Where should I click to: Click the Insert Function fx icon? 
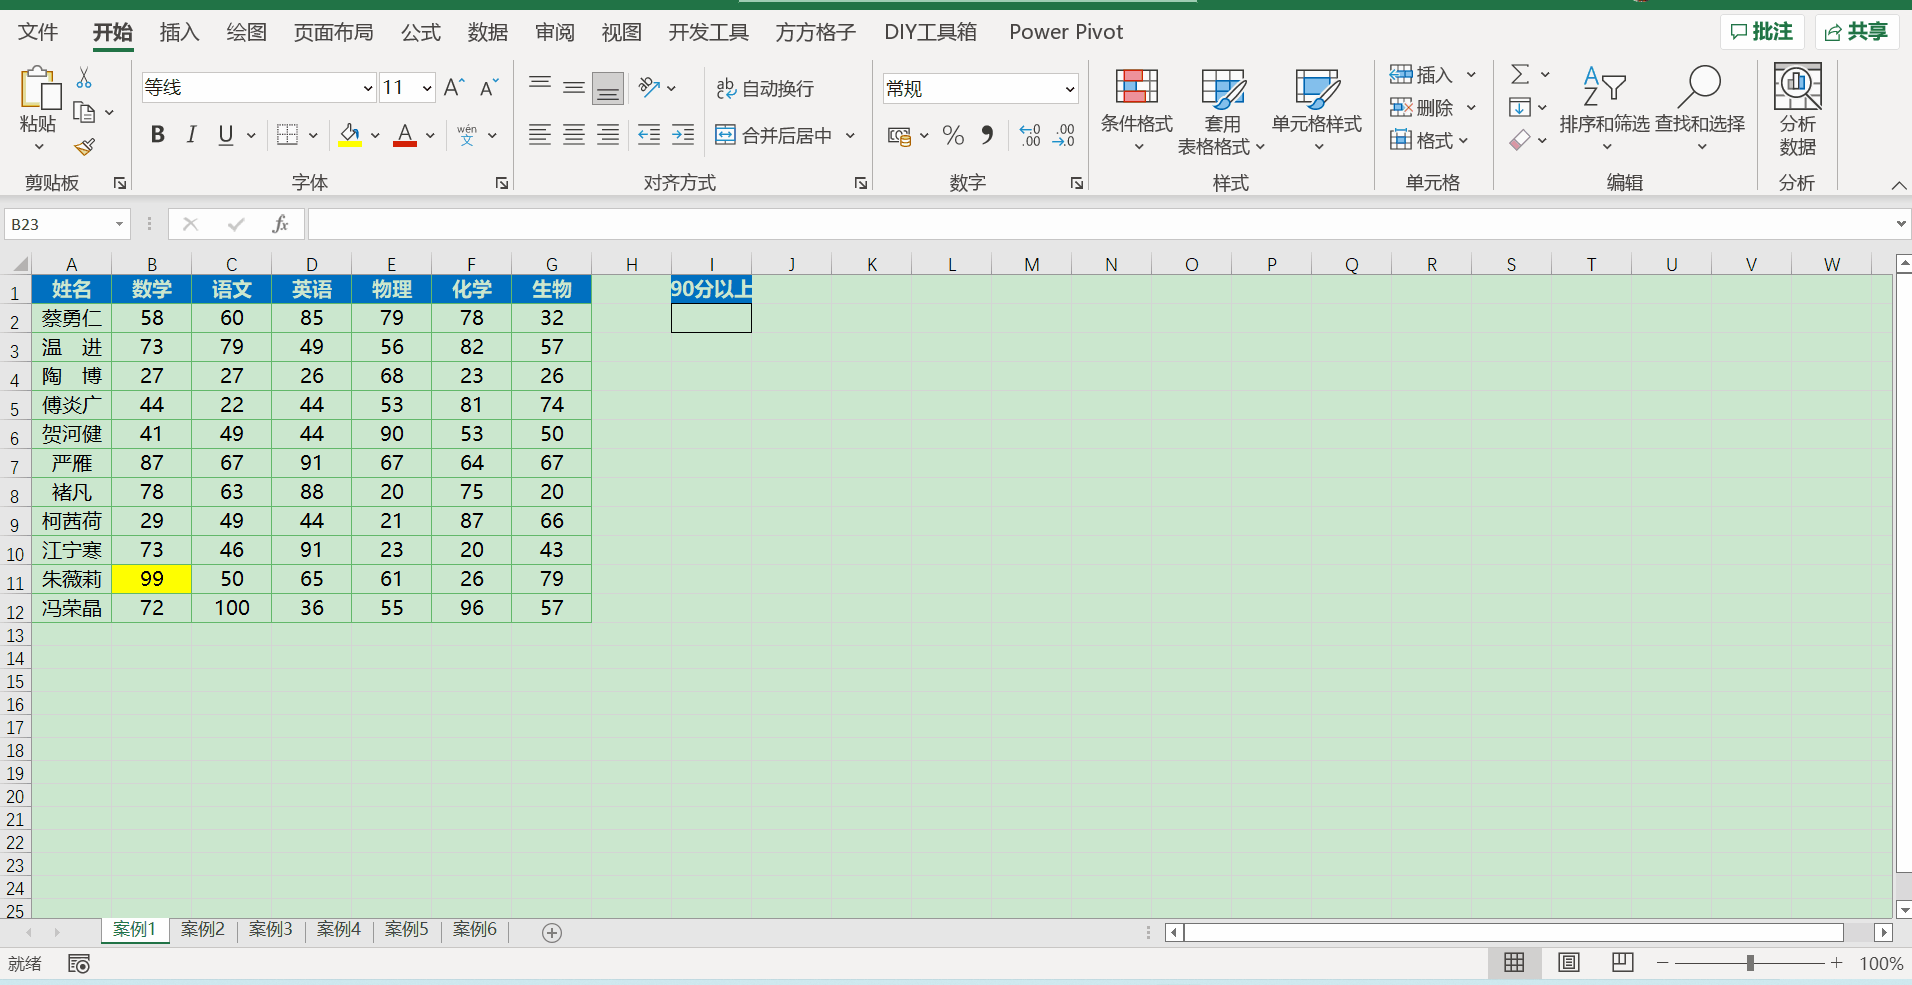tap(281, 224)
